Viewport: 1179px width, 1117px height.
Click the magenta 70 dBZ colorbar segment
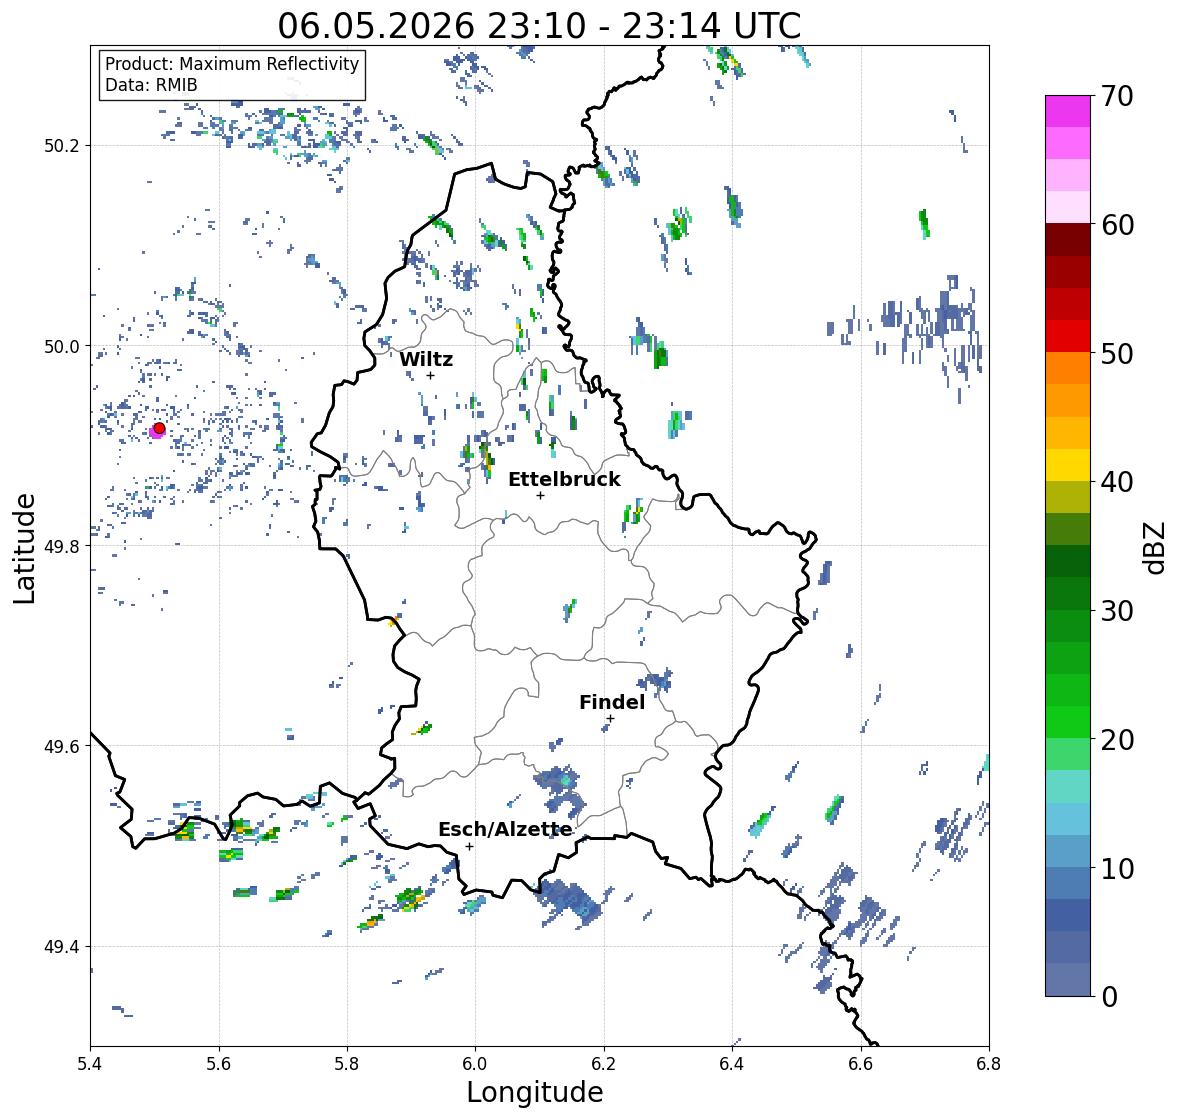click(1068, 111)
